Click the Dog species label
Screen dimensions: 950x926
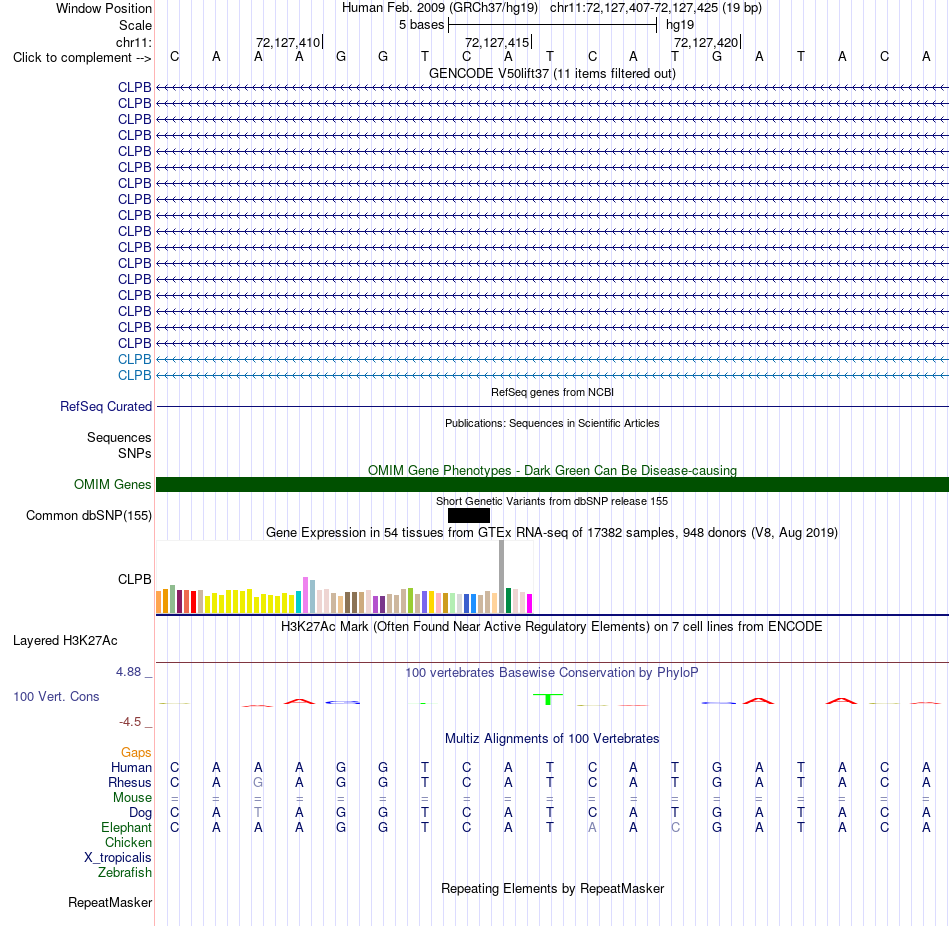pyautogui.click(x=140, y=813)
